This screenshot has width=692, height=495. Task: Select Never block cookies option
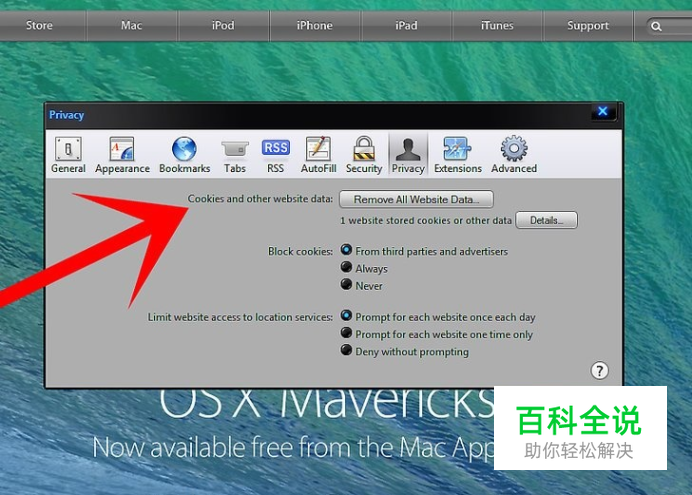click(x=346, y=284)
